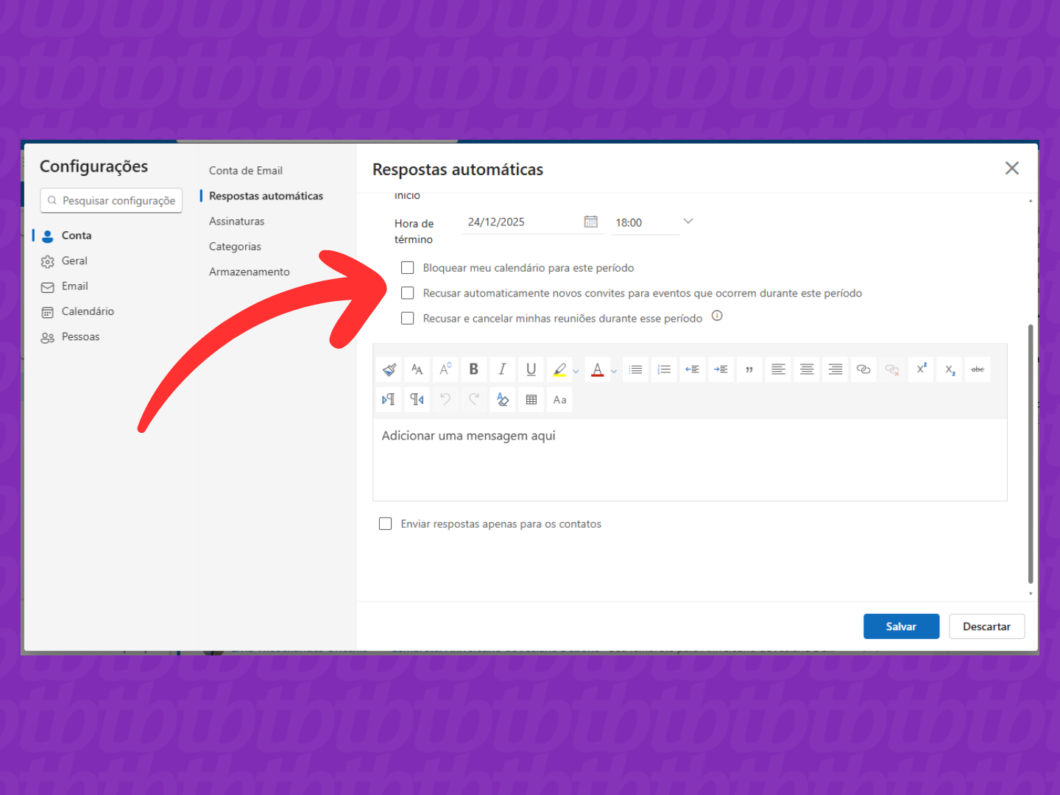The width and height of the screenshot is (1060, 795).
Task: Check 'Bloquear meu calendário para este período'
Action: click(408, 268)
